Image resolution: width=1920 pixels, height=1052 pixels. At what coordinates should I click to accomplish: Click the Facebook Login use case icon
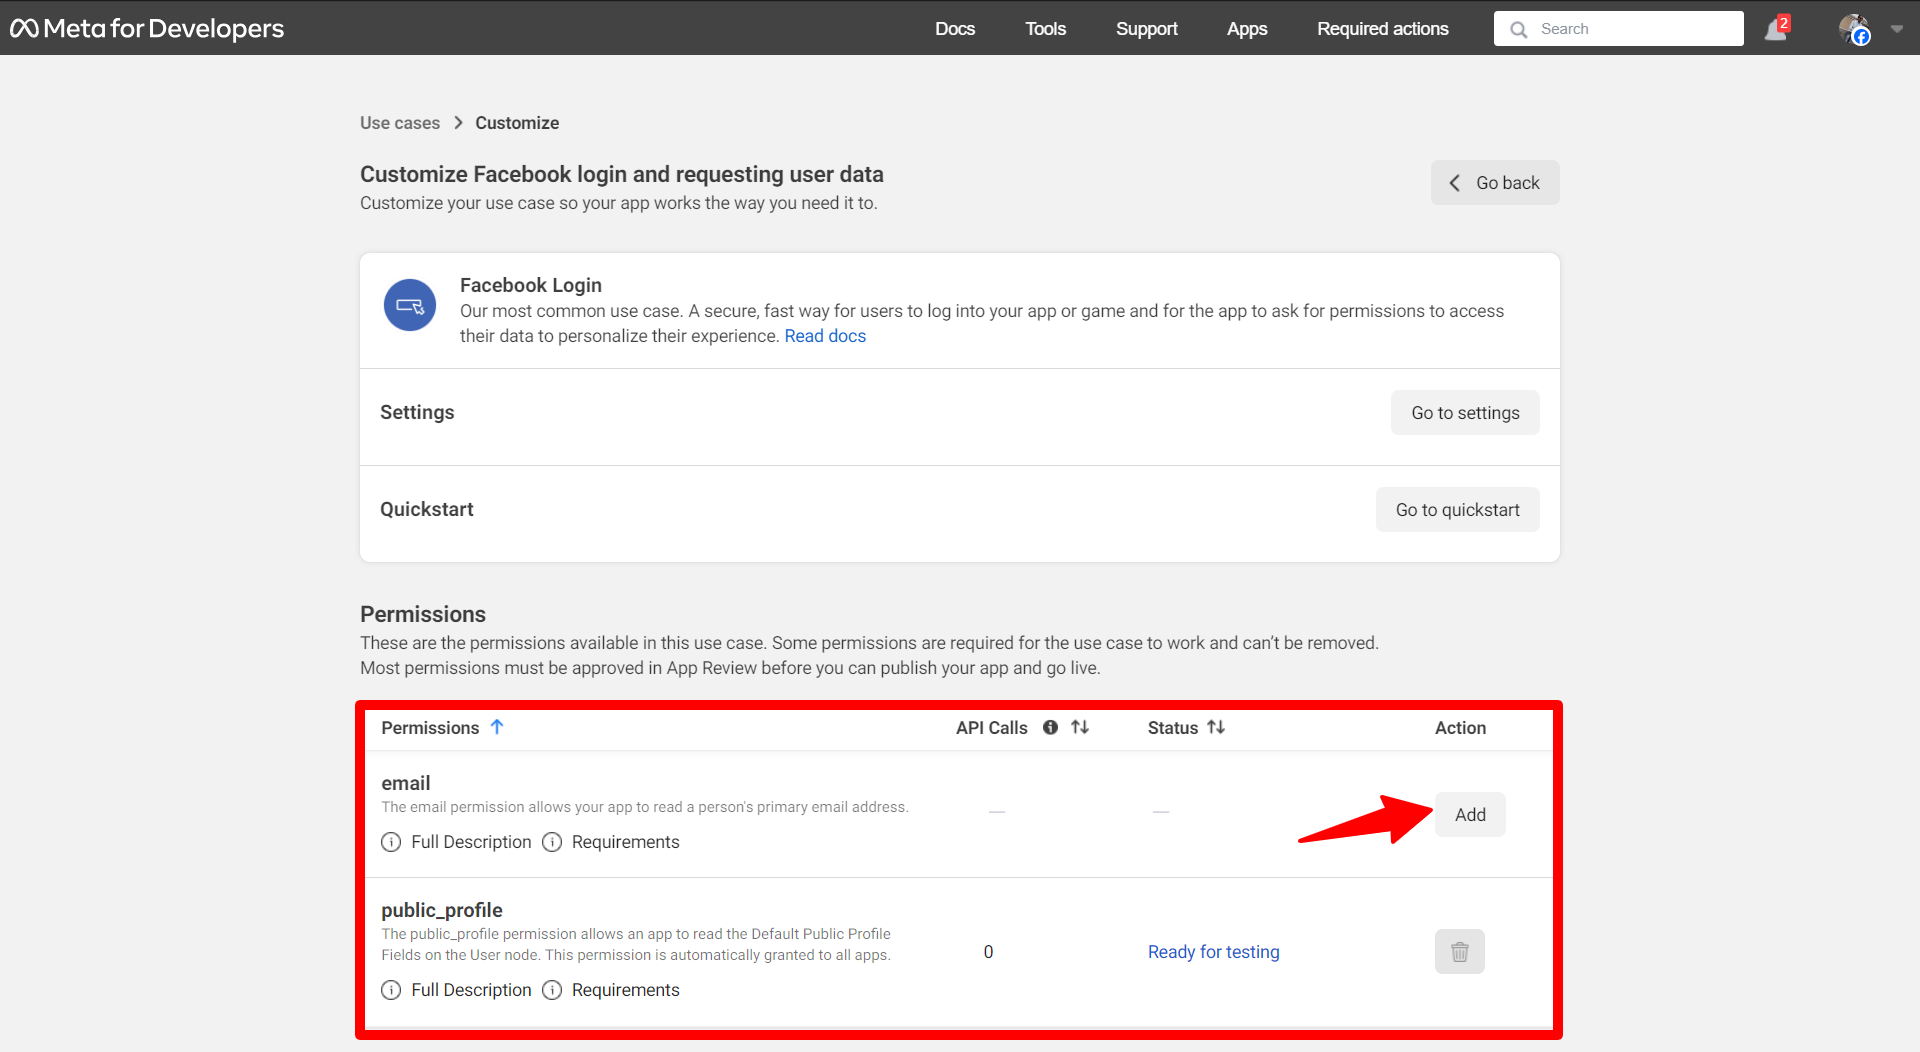(x=409, y=304)
